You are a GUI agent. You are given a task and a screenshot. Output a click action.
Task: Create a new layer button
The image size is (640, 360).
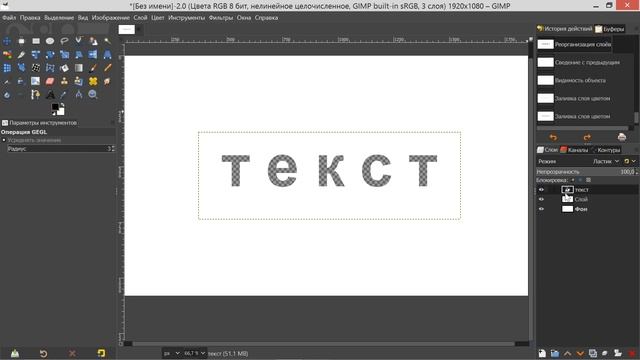(542, 353)
